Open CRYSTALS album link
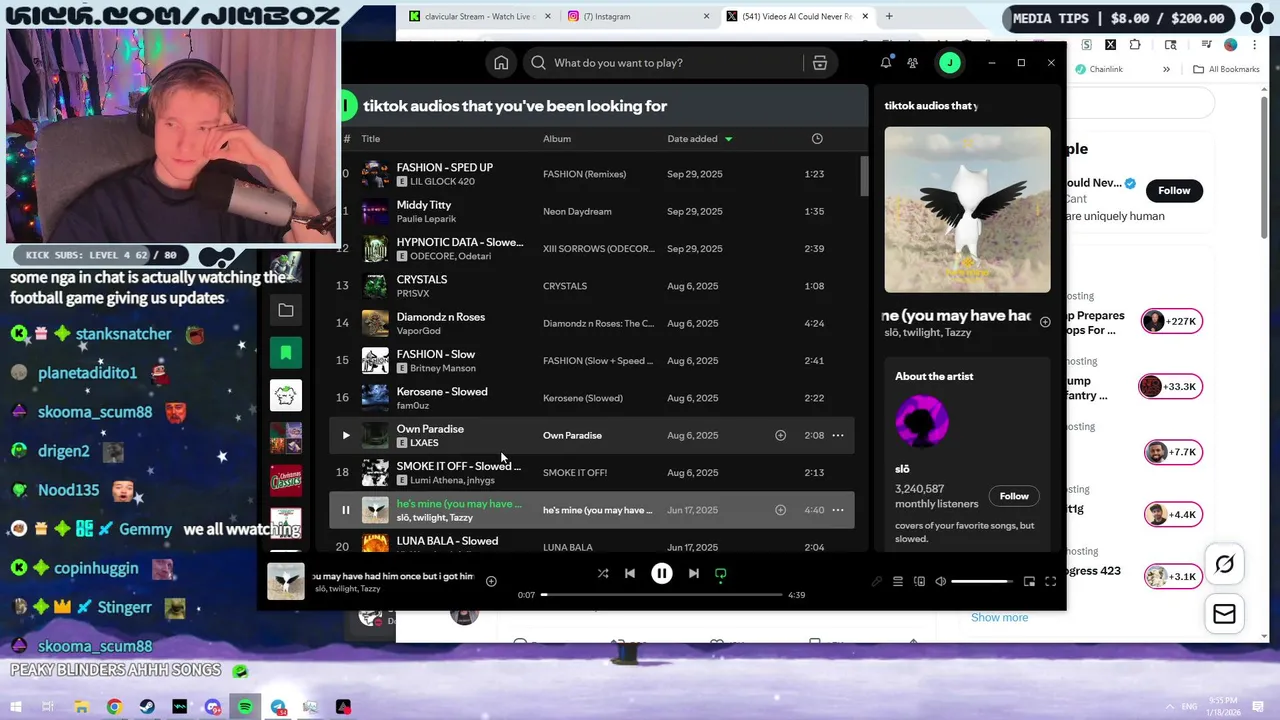 pyautogui.click(x=565, y=286)
